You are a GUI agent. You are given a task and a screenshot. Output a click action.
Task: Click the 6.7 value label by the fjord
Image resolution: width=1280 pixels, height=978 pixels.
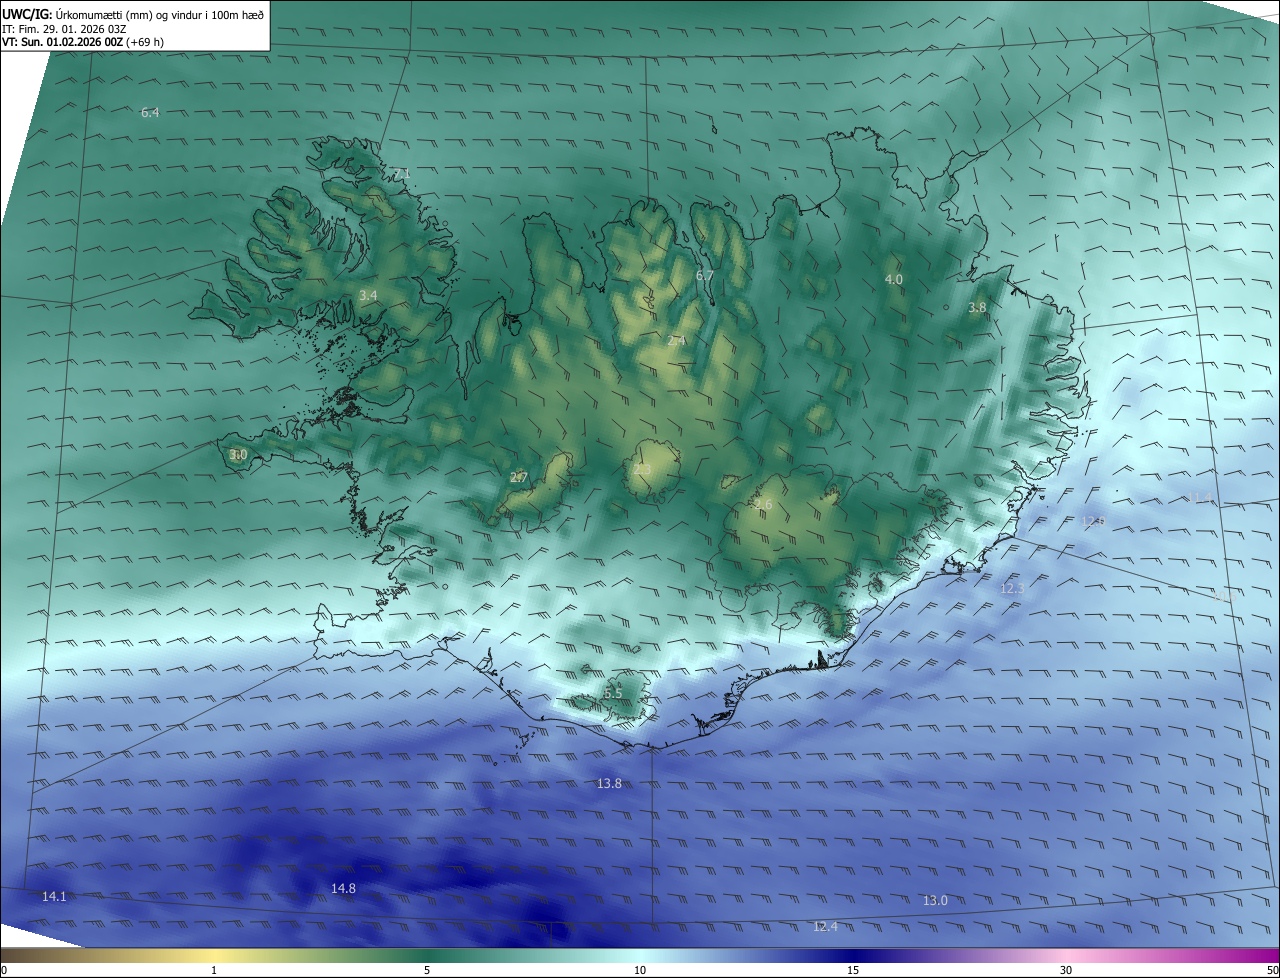coord(704,276)
